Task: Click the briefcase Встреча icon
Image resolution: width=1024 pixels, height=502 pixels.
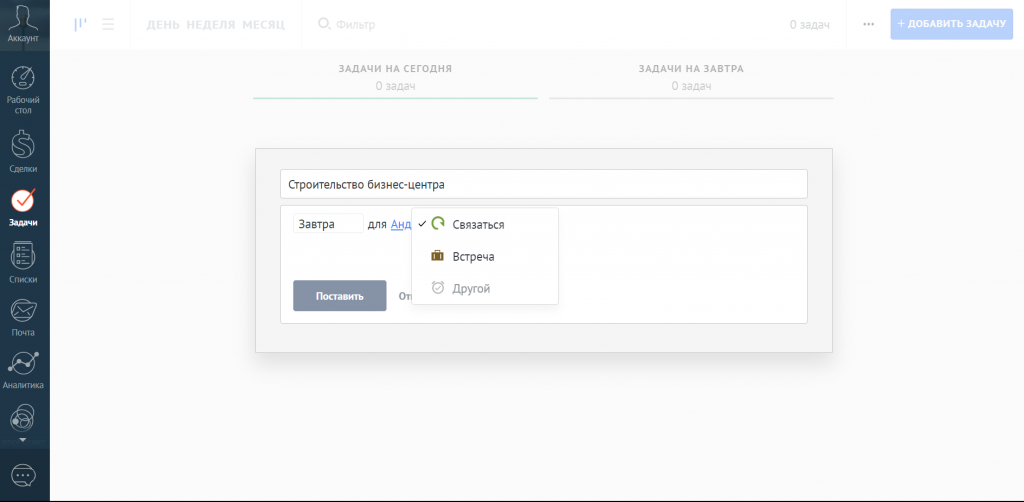Action: pos(438,256)
